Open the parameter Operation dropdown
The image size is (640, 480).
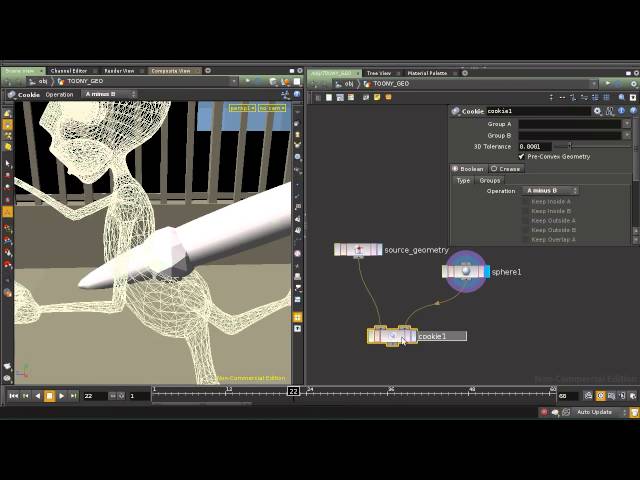click(x=551, y=191)
